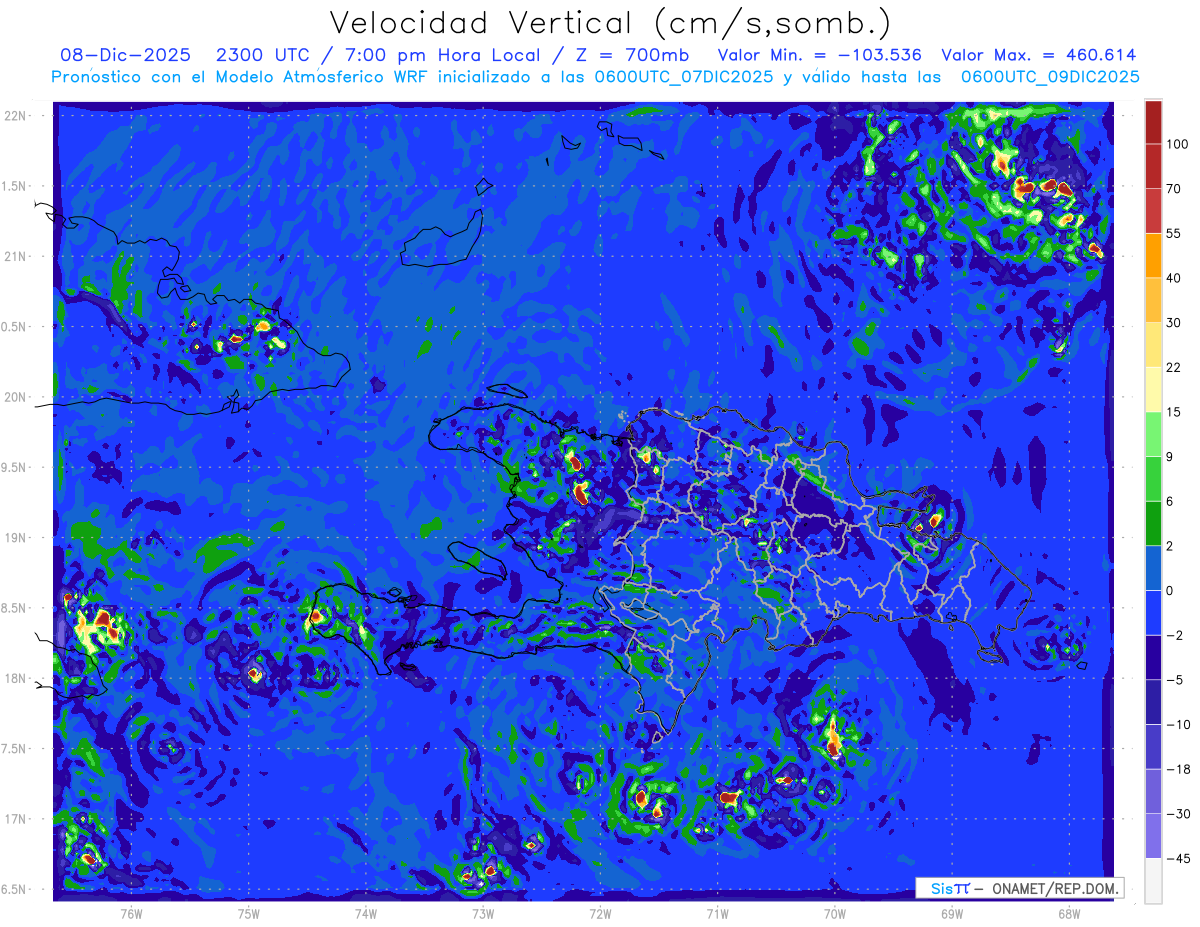This screenshot has height=927, width=1200.
Task: Pick the orange swatch between 55 and 40
Action: pos(1153,255)
